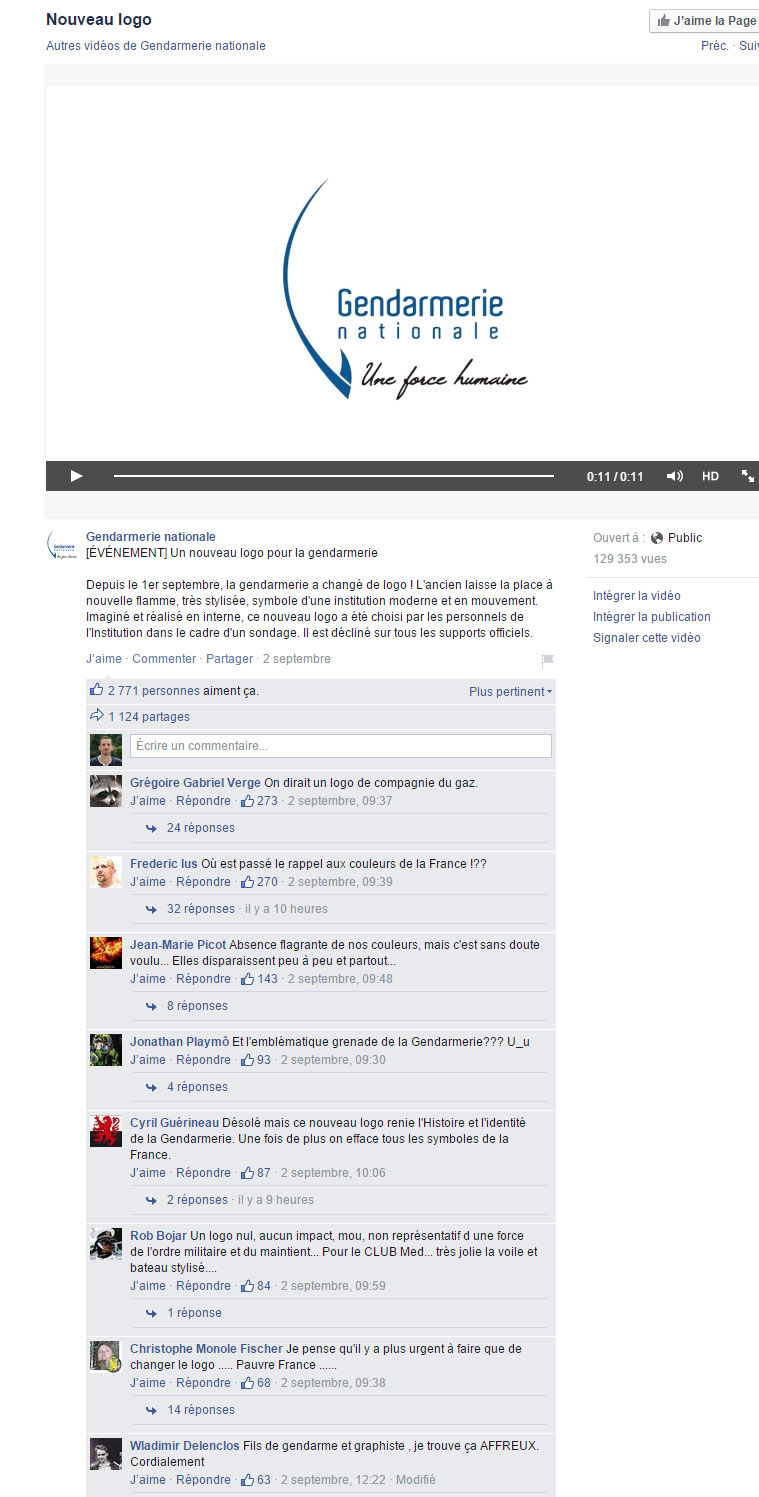Click like icon showing 273 likes
The image size is (759, 1497).
click(247, 800)
